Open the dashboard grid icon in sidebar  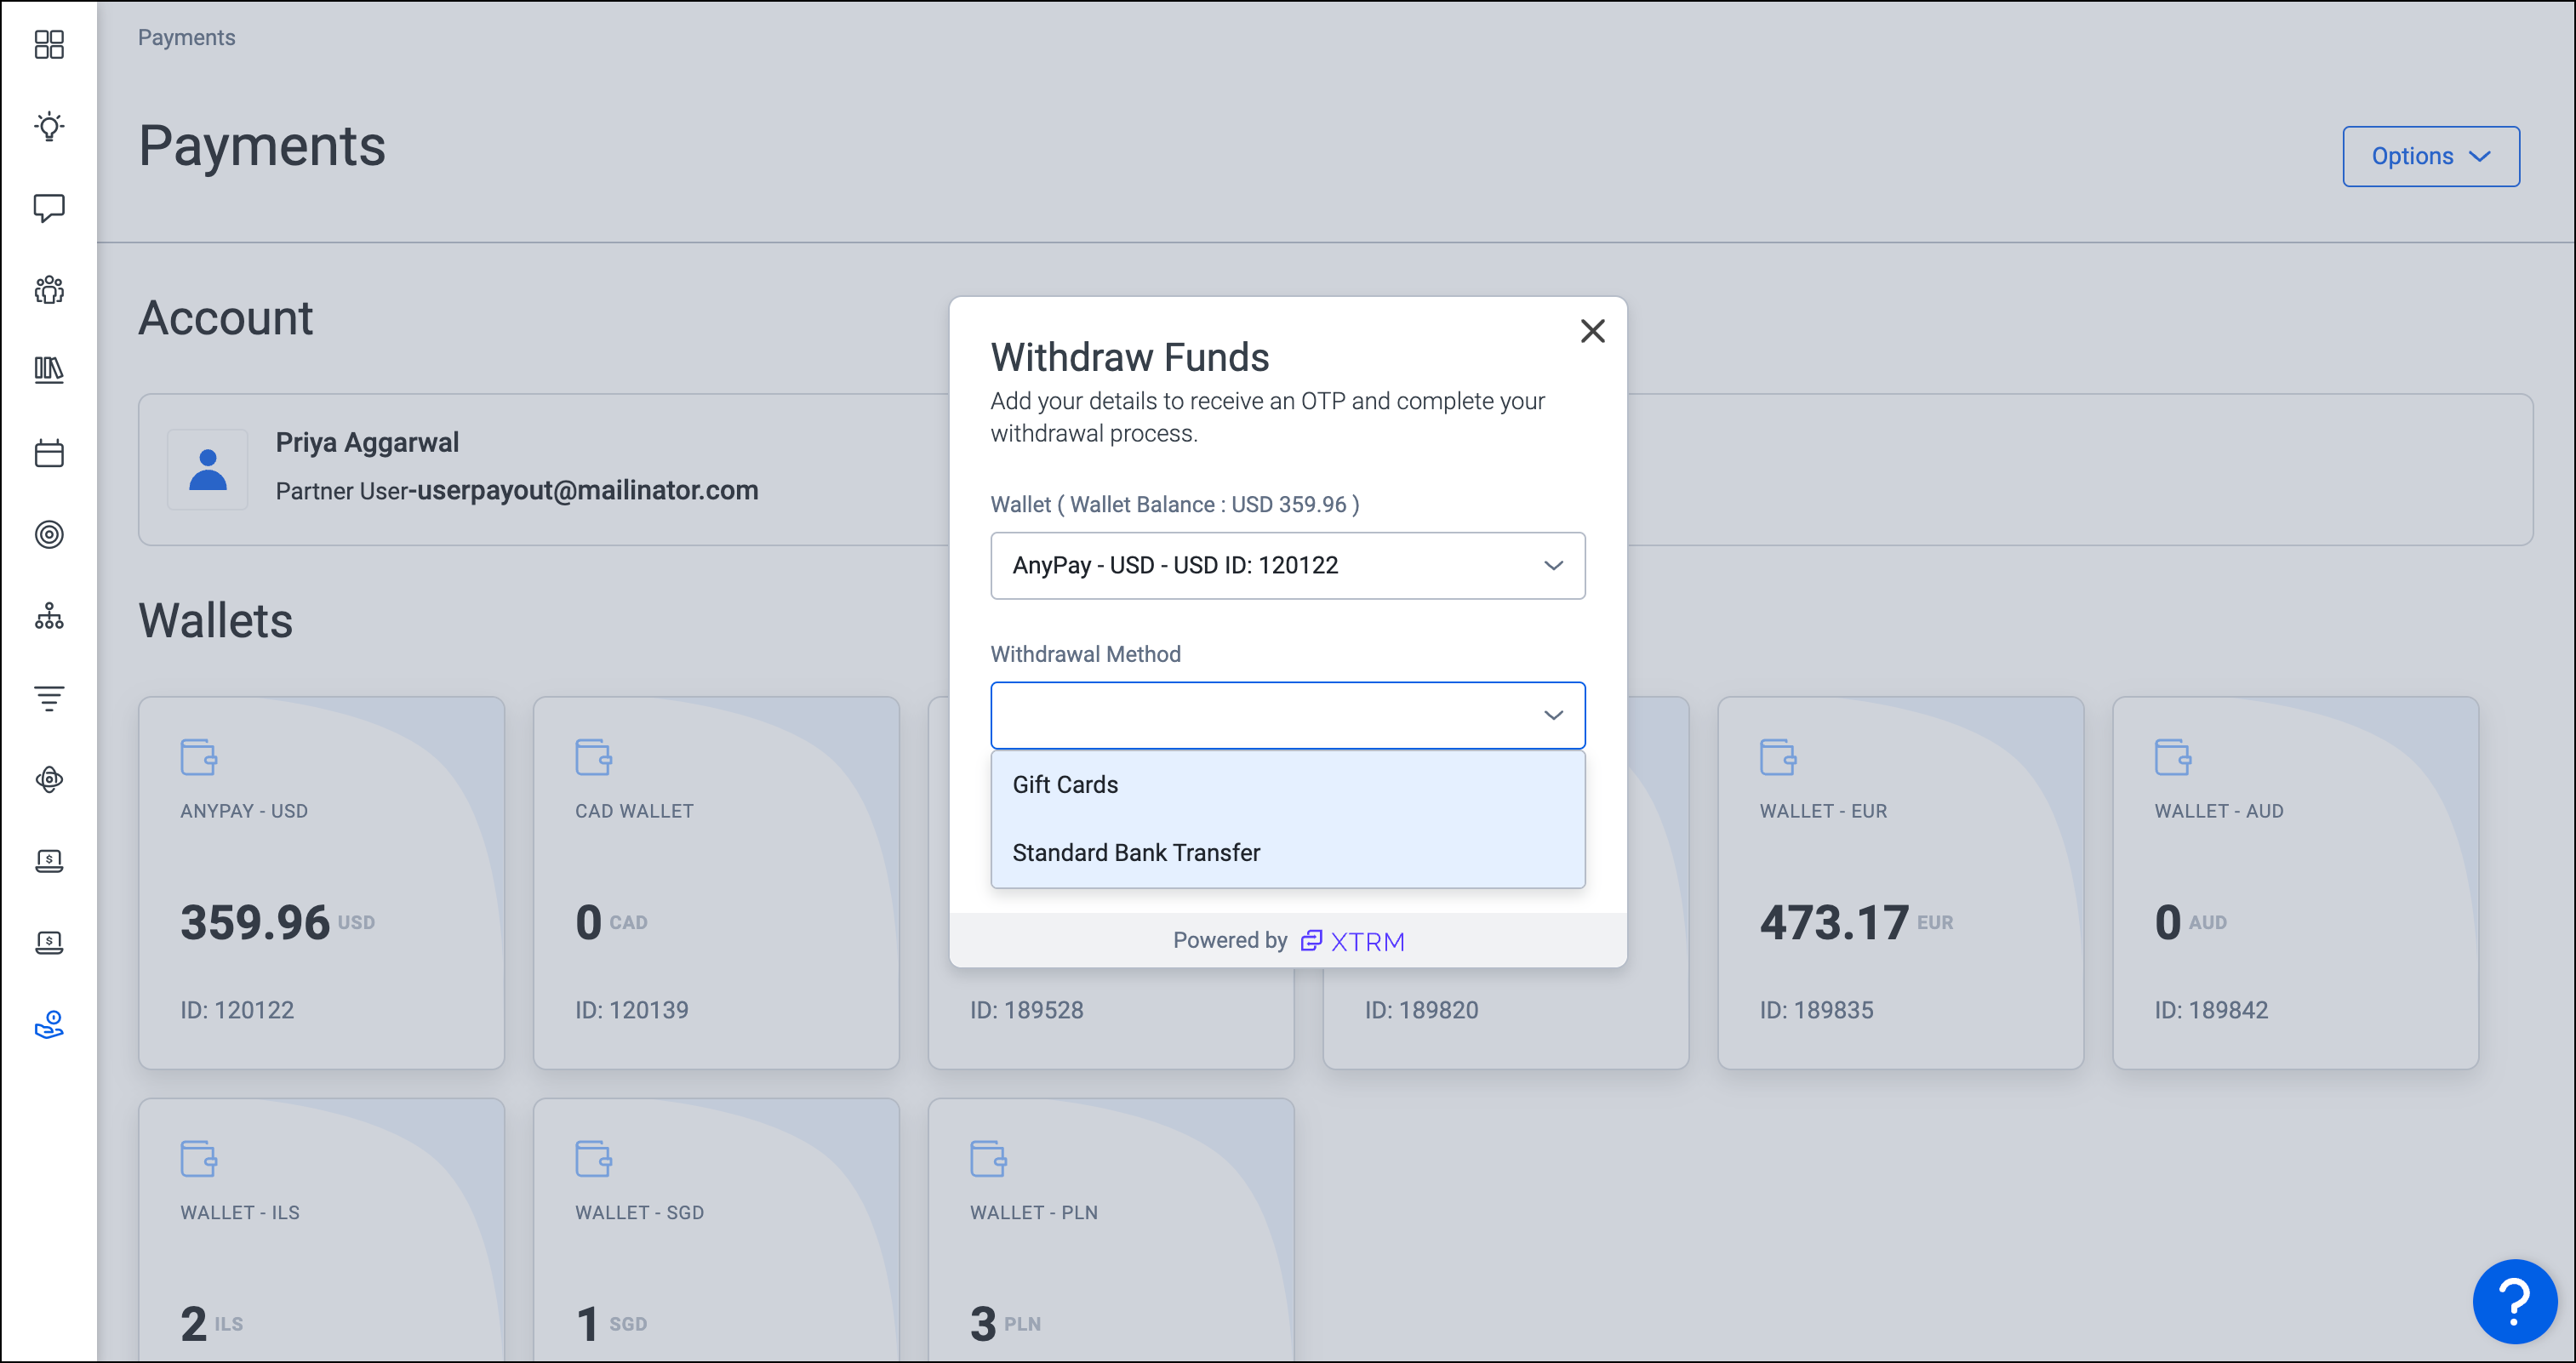(x=49, y=44)
